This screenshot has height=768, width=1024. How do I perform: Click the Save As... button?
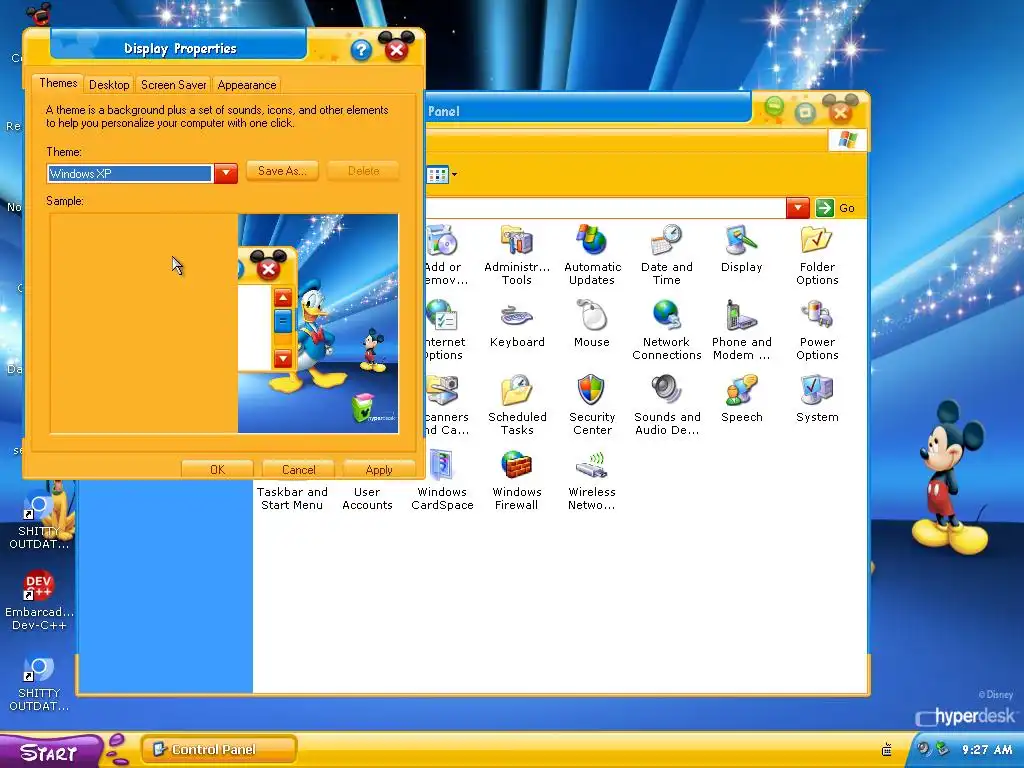coord(281,171)
